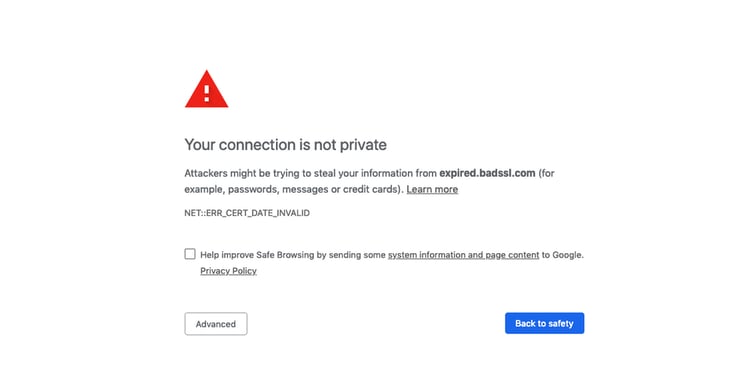Image resolution: width=754 pixels, height=385 pixels.
Task: Click 'to Google.' after the checkbox label
Action: point(563,255)
